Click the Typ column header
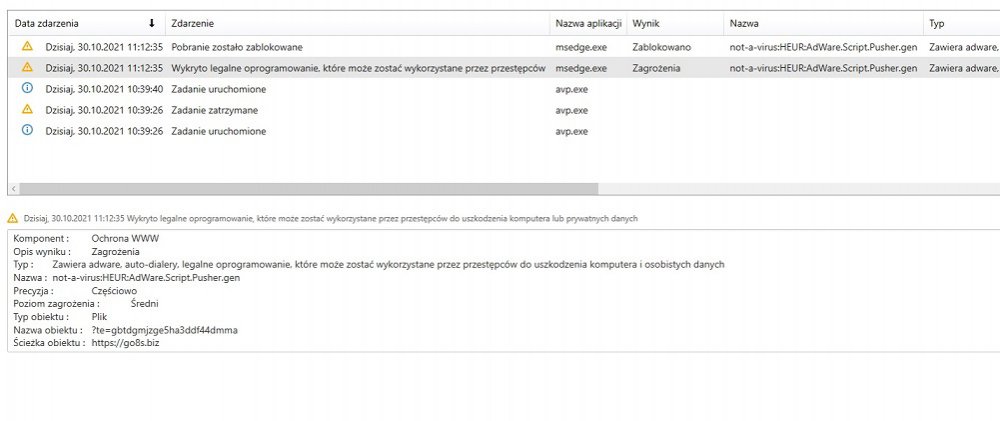The height and width of the screenshot is (421, 1000). [937, 23]
